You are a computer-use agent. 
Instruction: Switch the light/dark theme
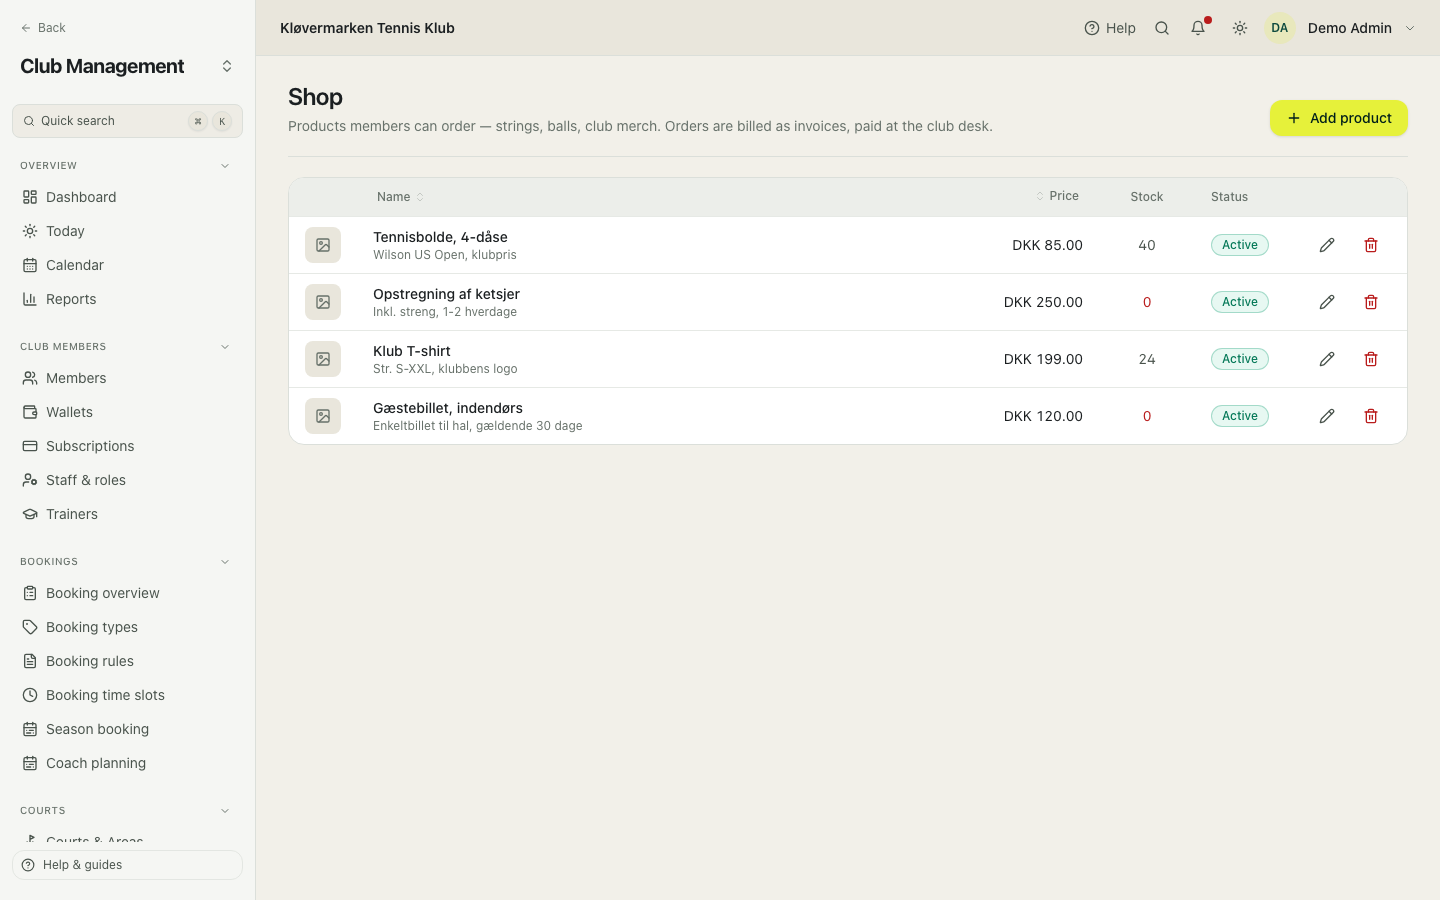coord(1240,28)
